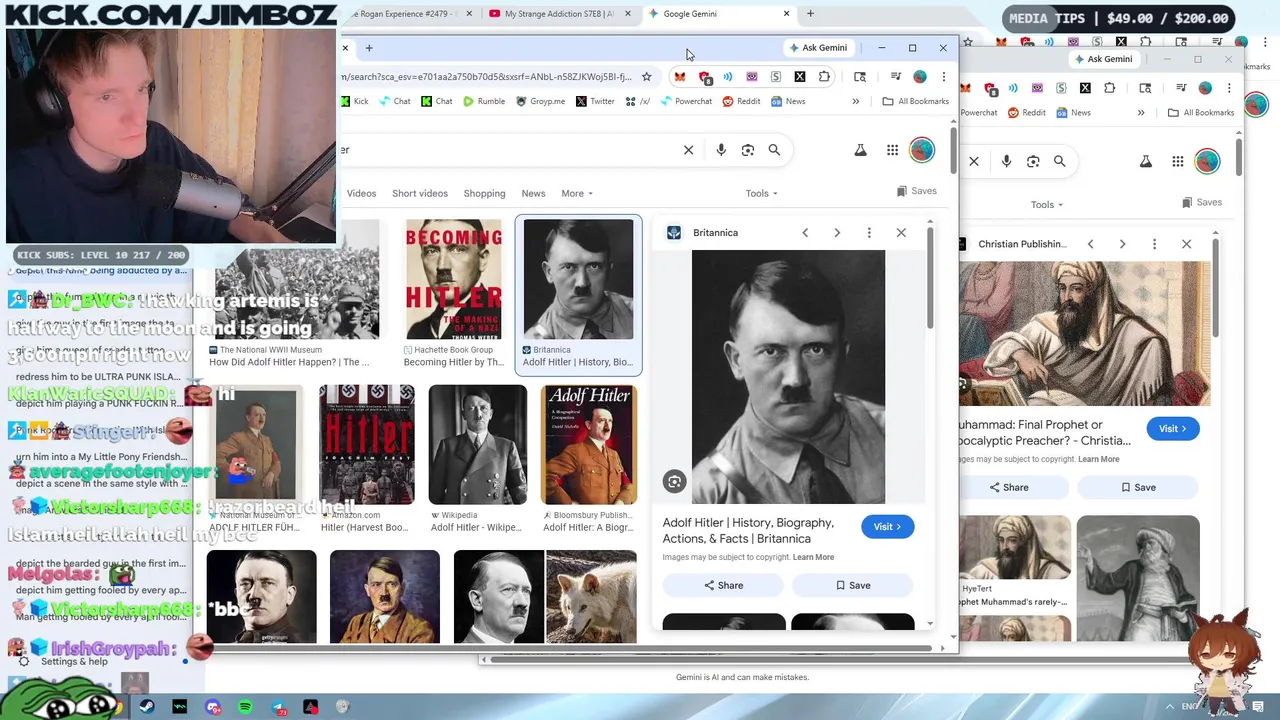The width and height of the screenshot is (1280, 720).
Task: Click the microphone icon in the right window
Action: tap(1006, 161)
